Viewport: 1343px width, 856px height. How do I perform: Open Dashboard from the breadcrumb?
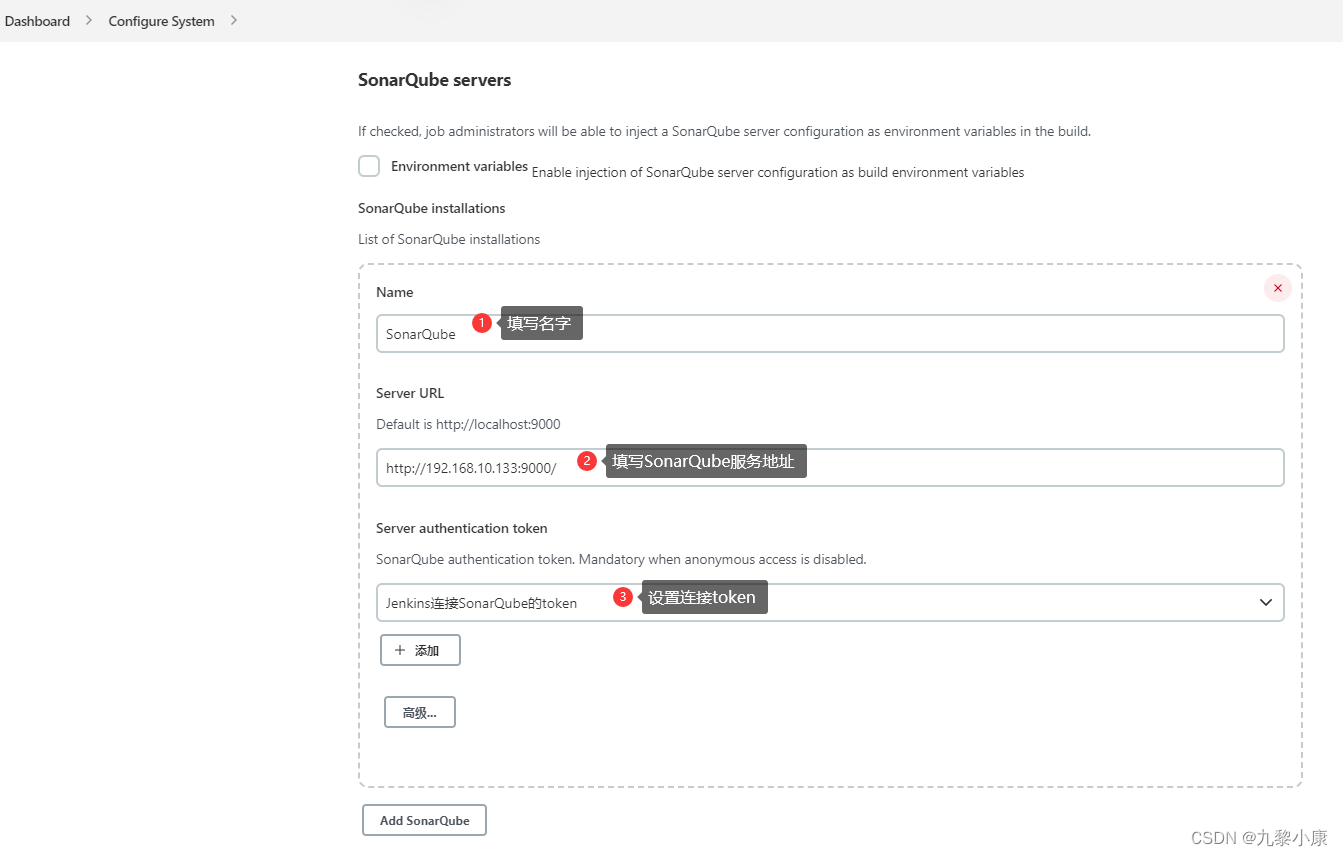(37, 20)
